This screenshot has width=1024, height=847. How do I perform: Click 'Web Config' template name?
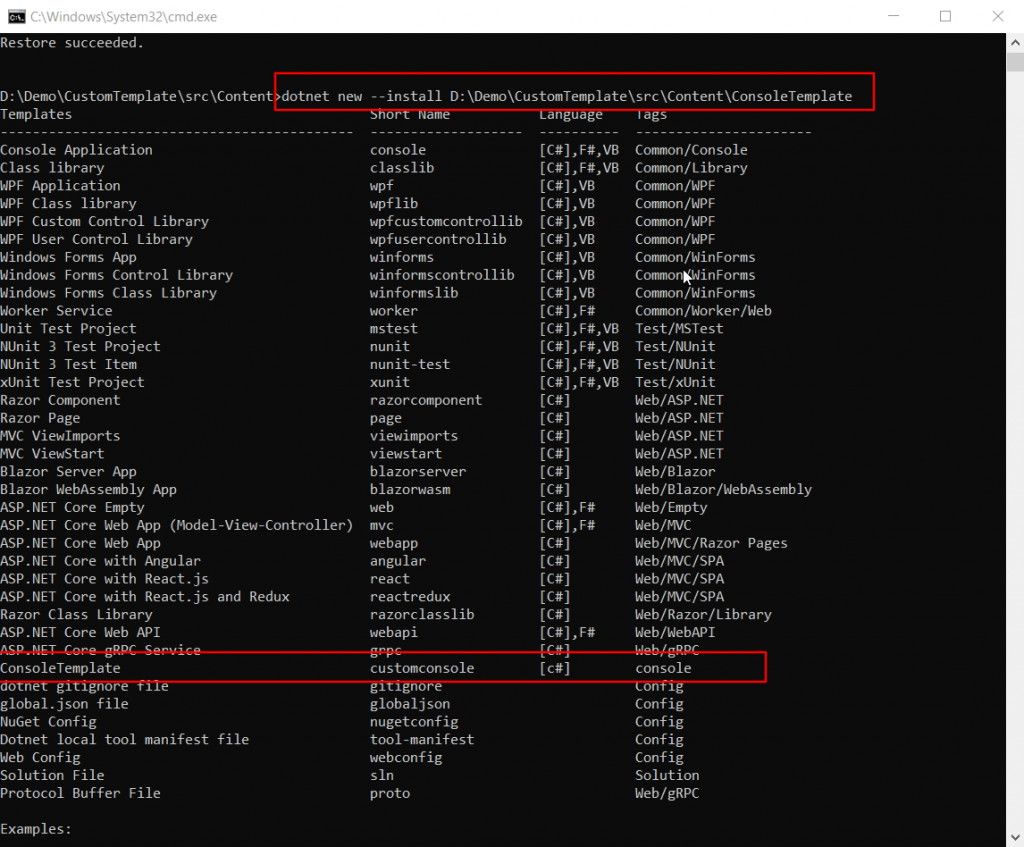40,758
